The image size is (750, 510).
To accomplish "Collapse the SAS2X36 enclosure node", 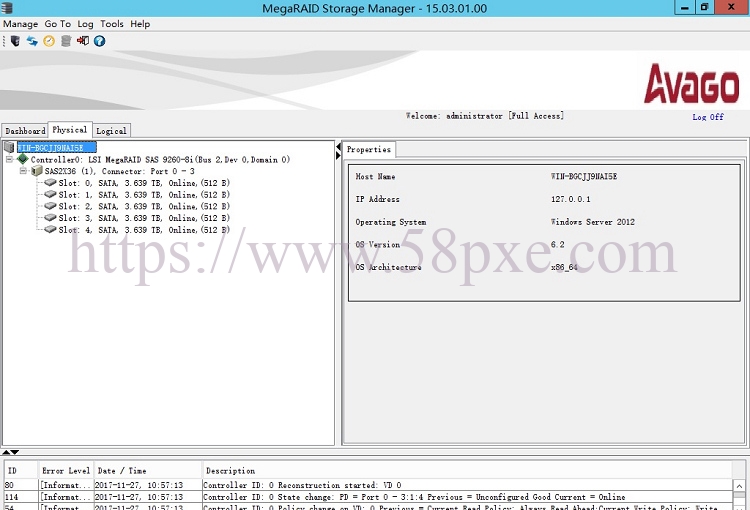I will click(x=22, y=171).
